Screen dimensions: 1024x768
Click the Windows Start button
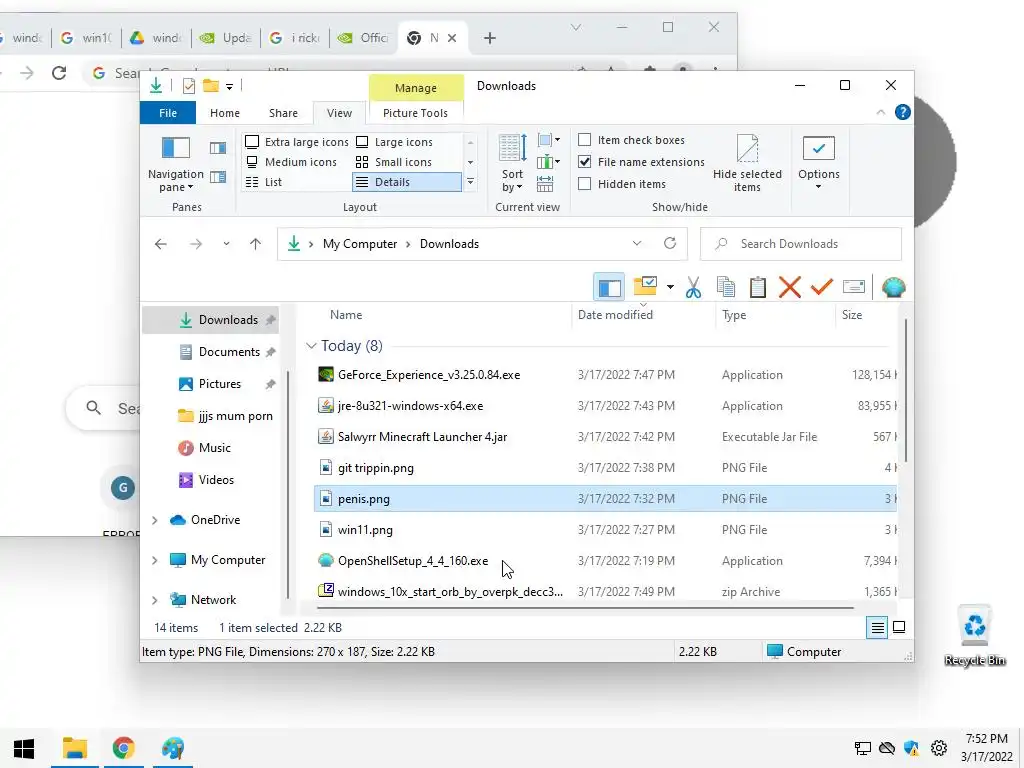(x=24, y=748)
